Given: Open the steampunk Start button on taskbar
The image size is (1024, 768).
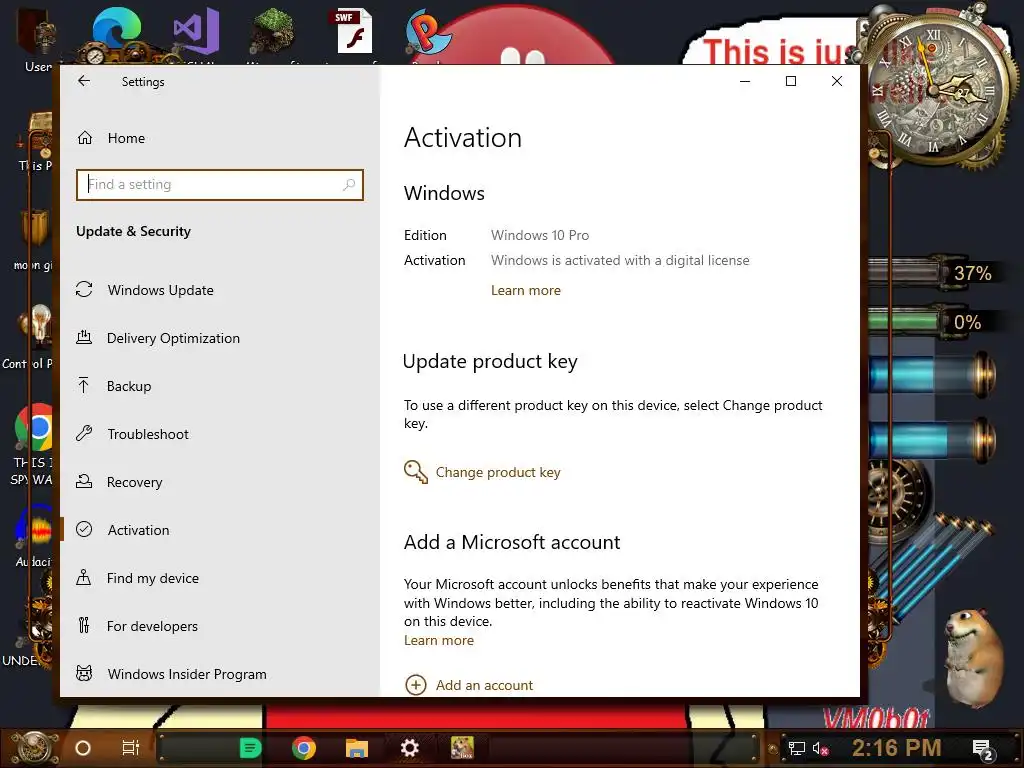Looking at the screenshot, I should 34,747.
